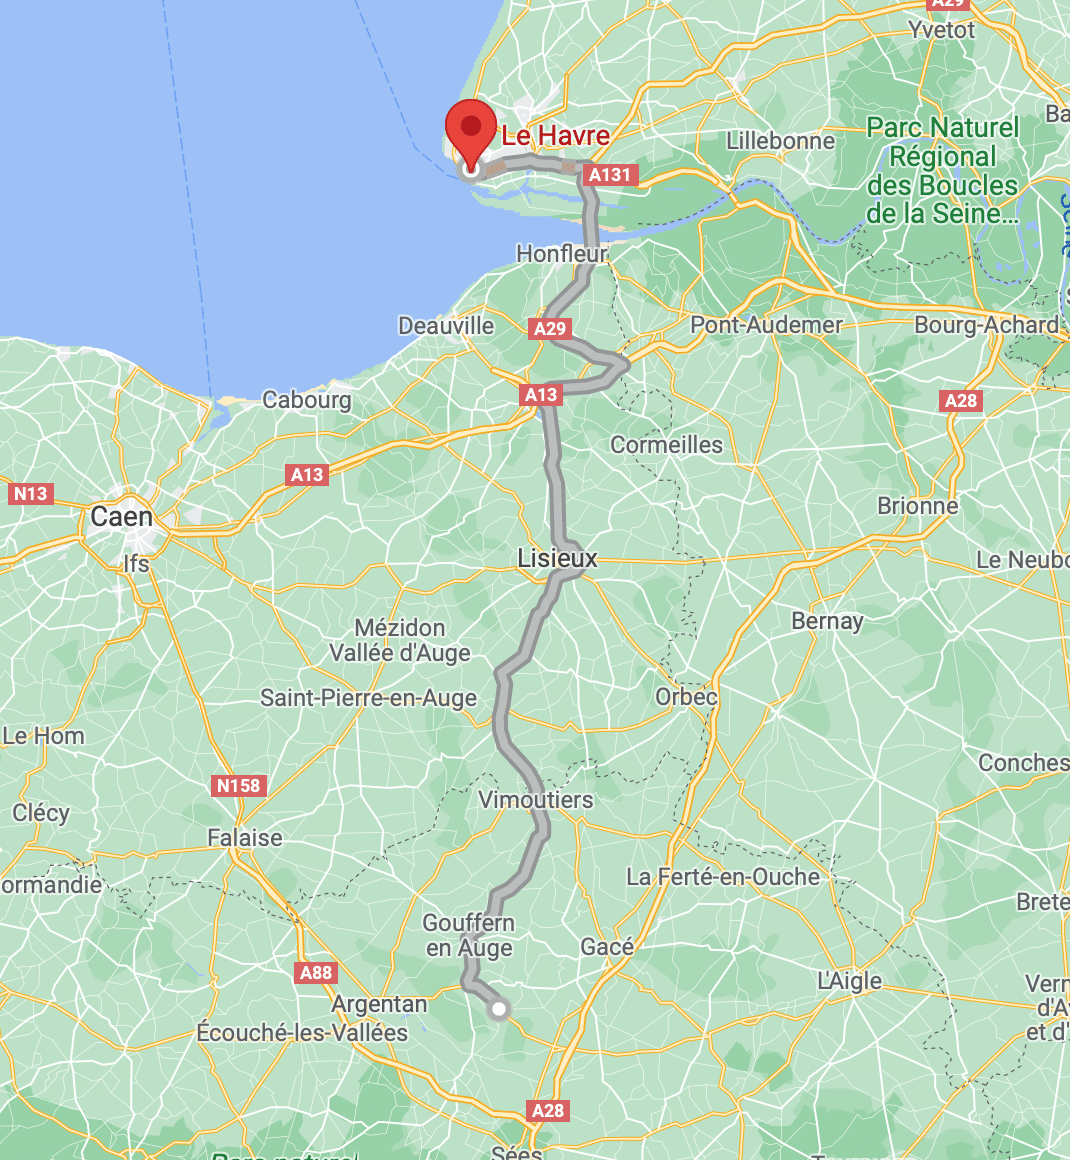The width and height of the screenshot is (1070, 1160).
Task: Click the A28 shield near Bourg-Achard
Action: (x=961, y=401)
